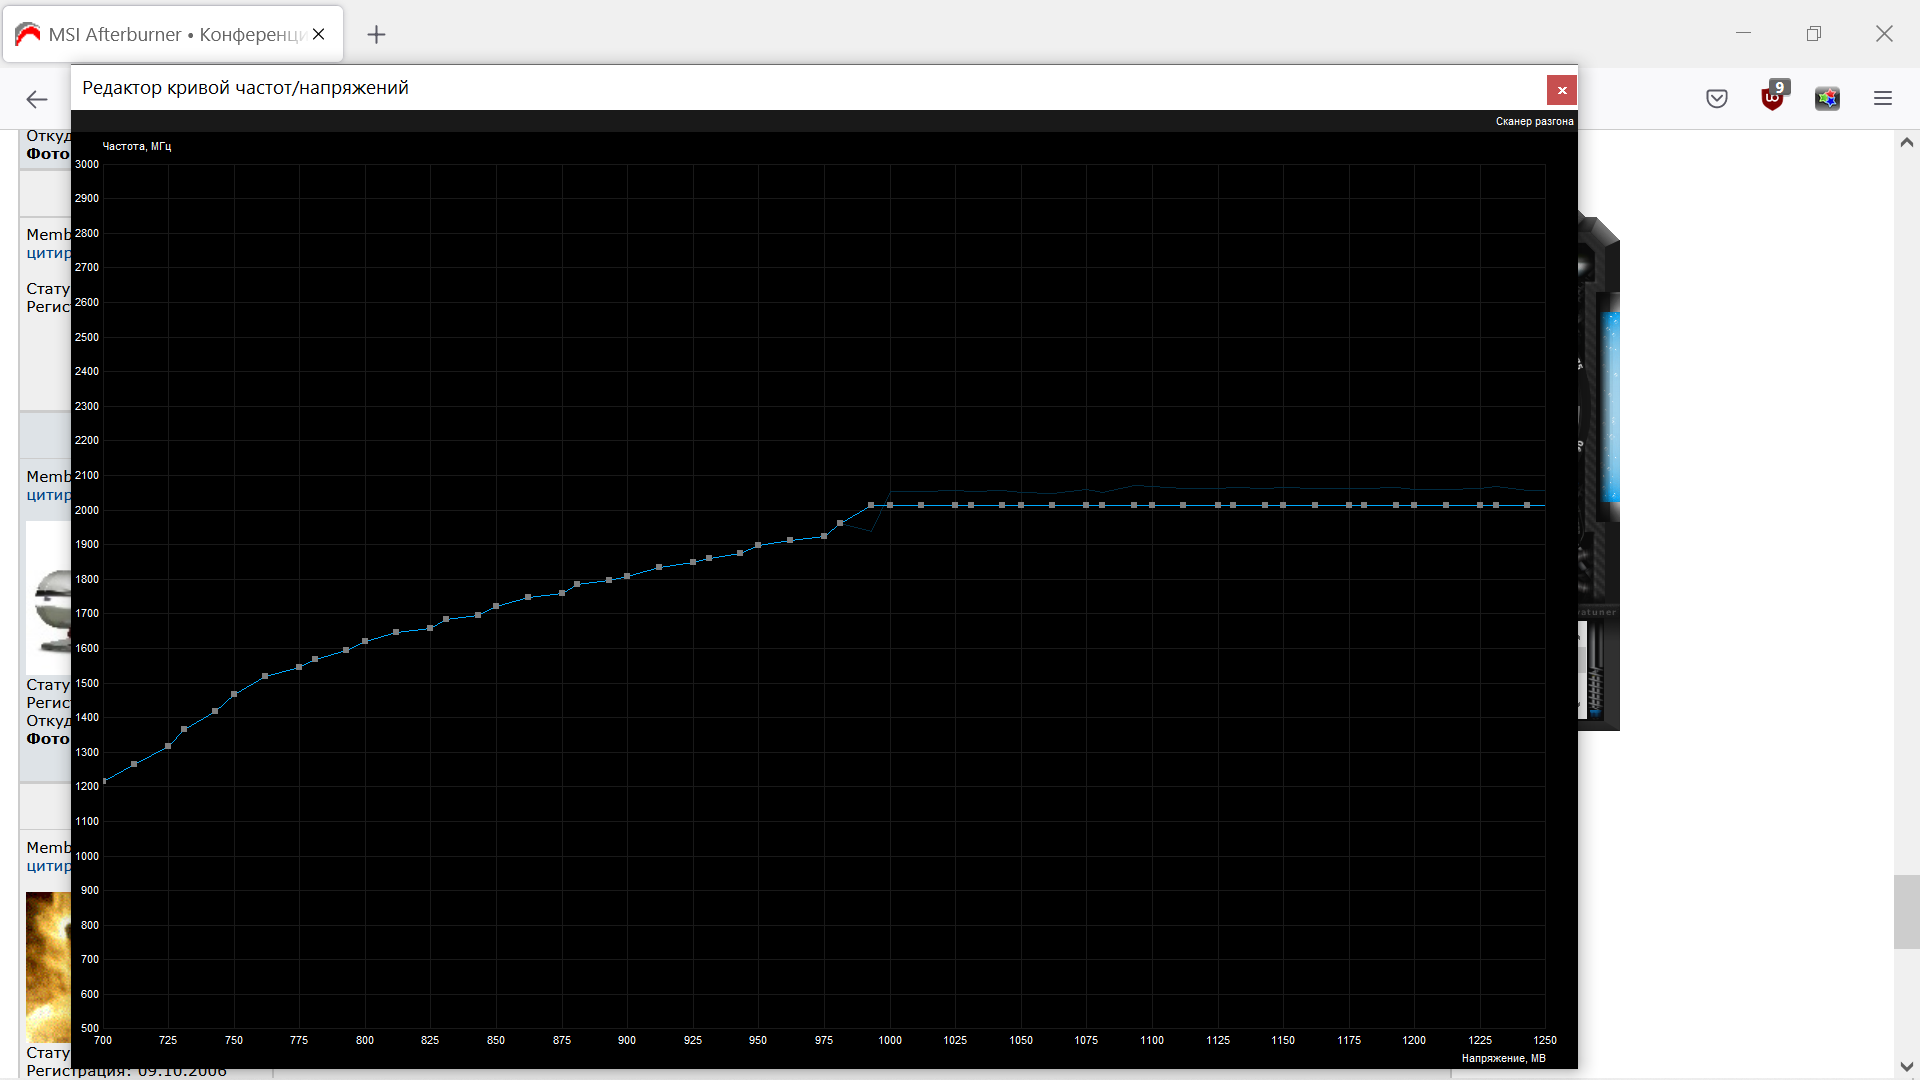
Task: Select the MSI Afterburner tab
Action: [170, 35]
